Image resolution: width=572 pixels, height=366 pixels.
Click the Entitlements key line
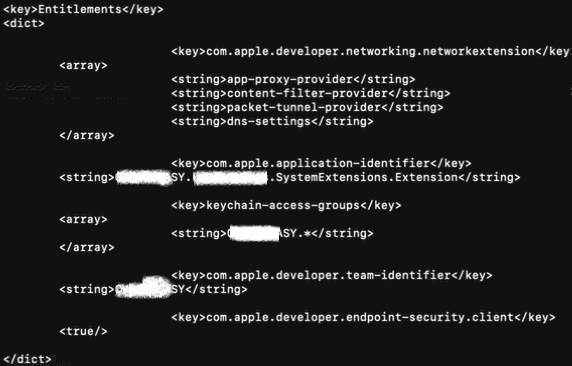point(83,9)
